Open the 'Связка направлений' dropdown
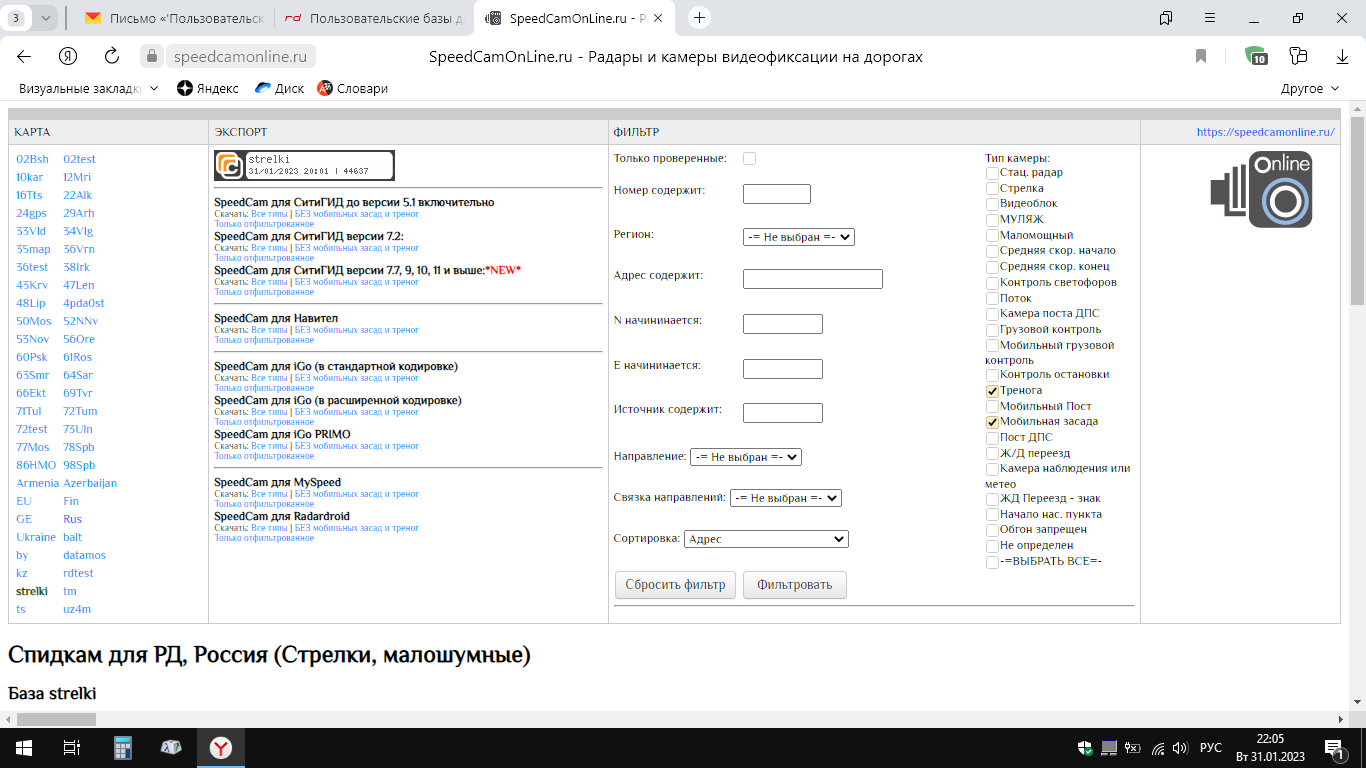The image size is (1366, 768). 785,498
